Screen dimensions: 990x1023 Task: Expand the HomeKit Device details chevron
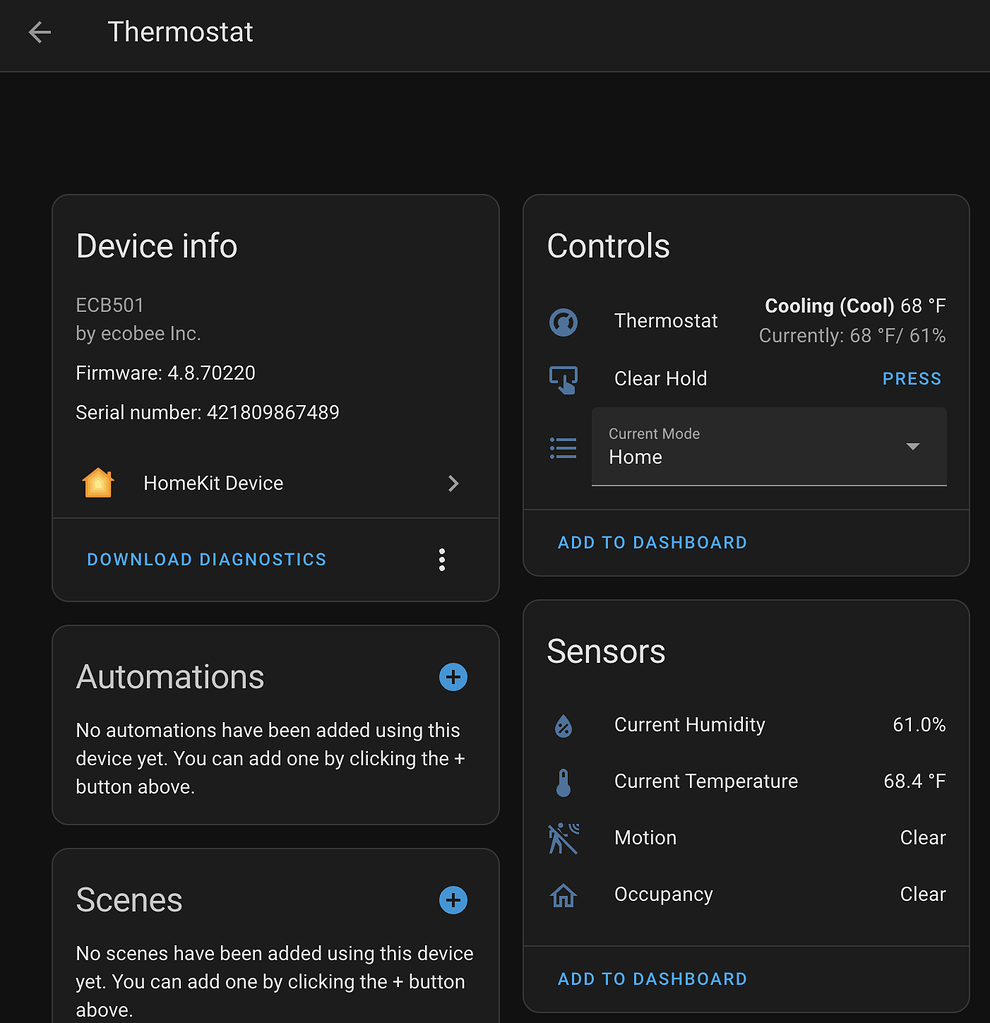[453, 483]
